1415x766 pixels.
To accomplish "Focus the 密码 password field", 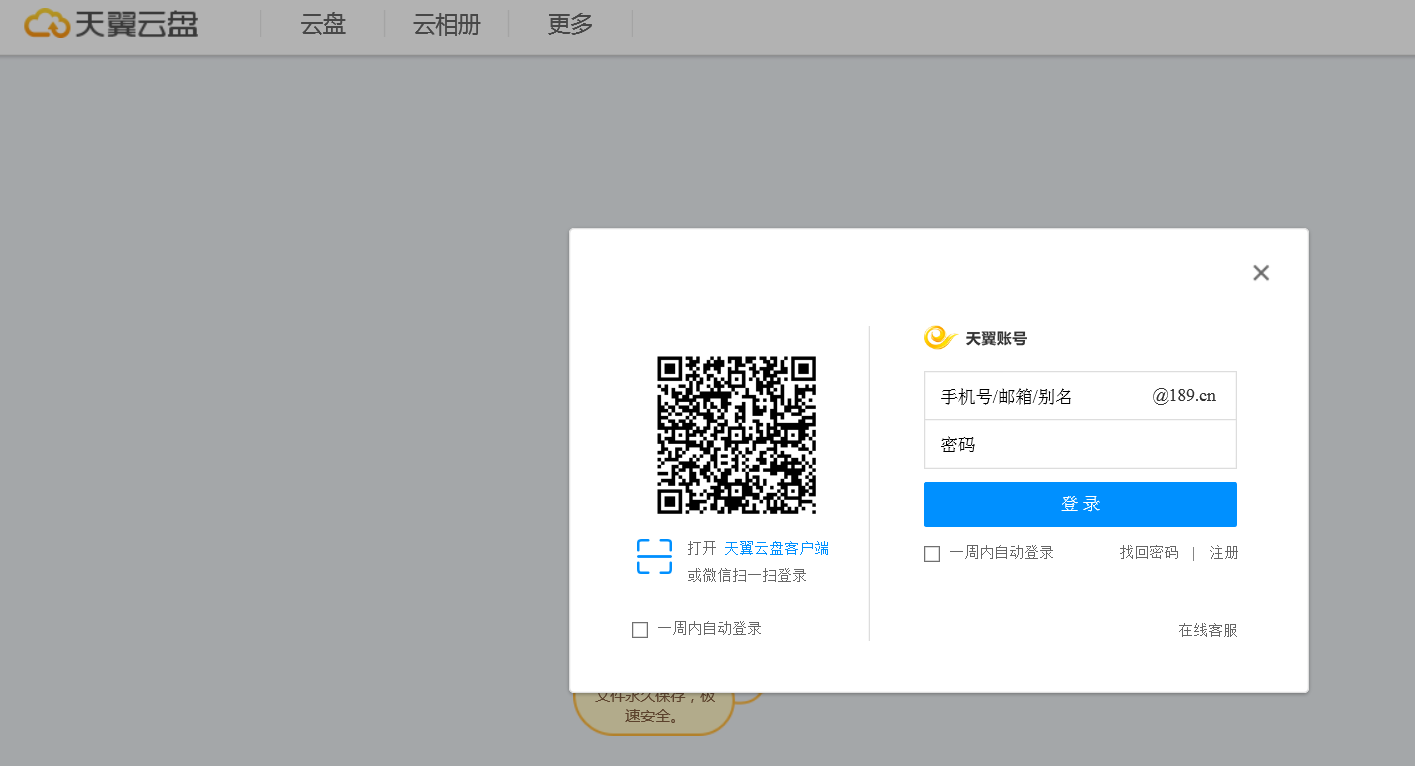I will pos(1080,444).
